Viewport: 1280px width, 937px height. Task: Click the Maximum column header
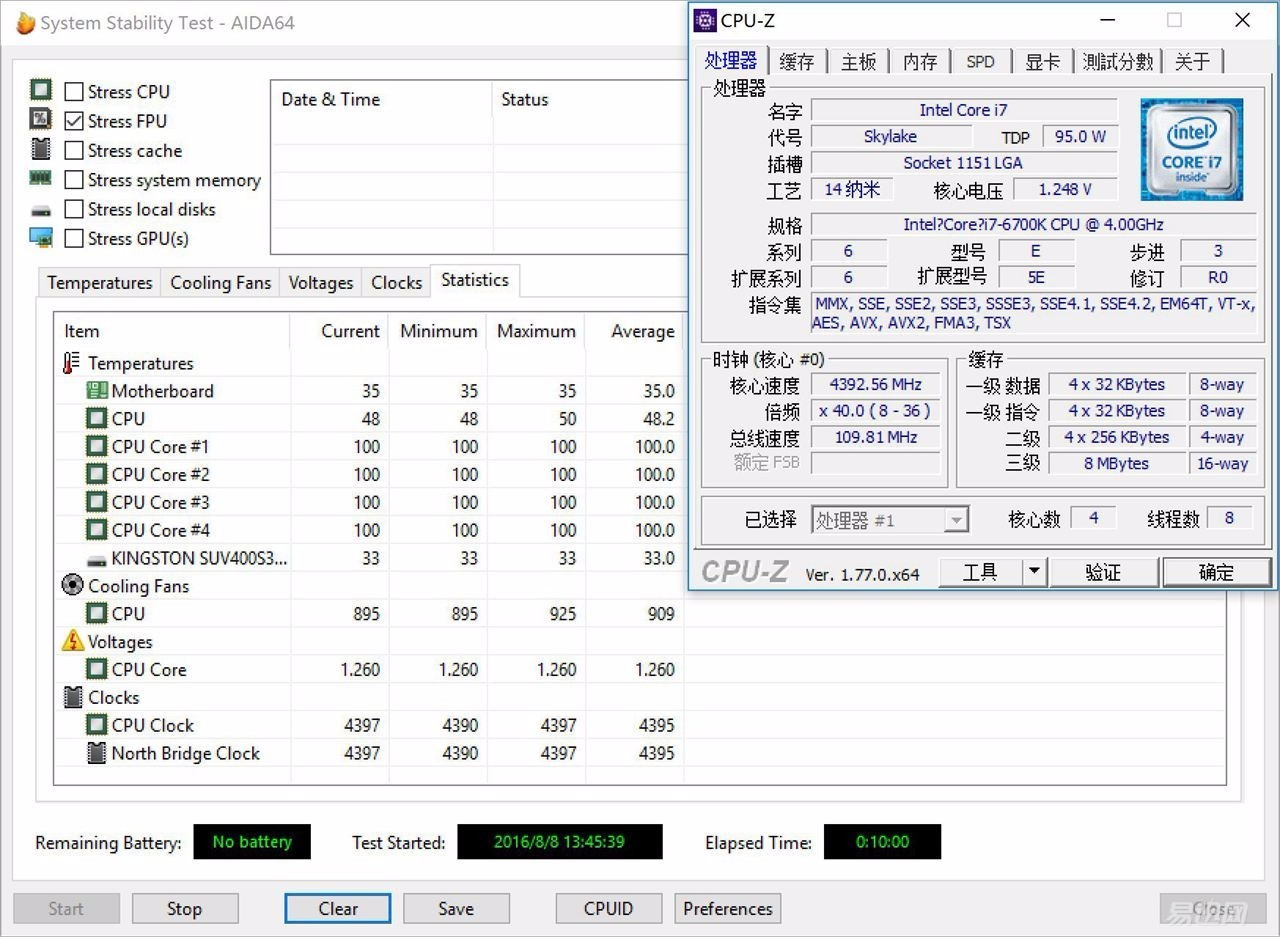tap(536, 331)
